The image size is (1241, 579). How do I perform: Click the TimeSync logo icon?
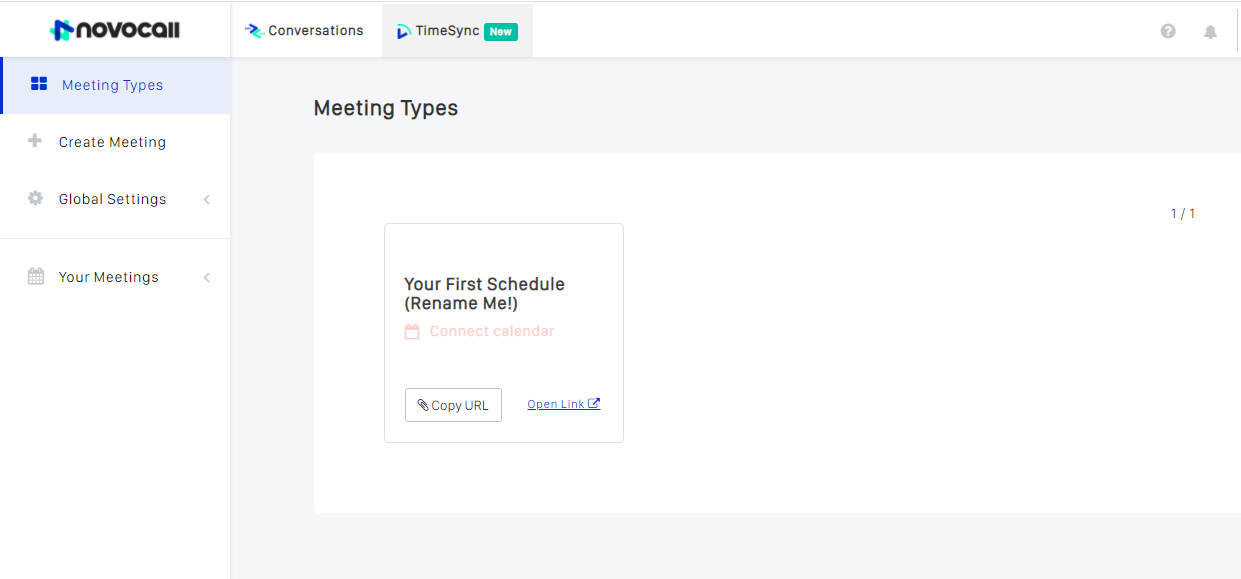pos(404,32)
